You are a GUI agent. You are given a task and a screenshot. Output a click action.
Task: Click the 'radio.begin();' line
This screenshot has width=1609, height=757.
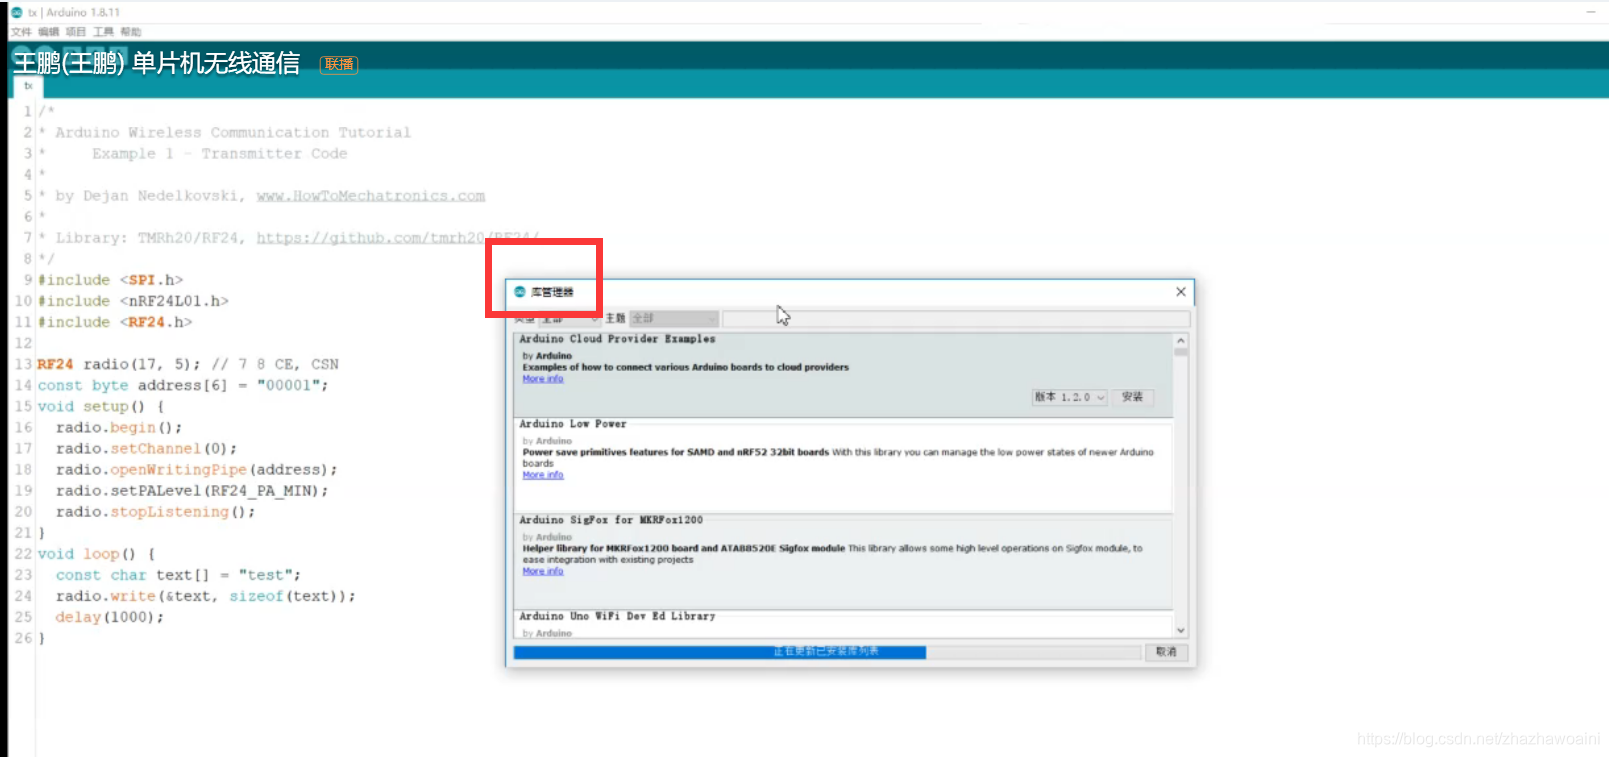[119, 427]
